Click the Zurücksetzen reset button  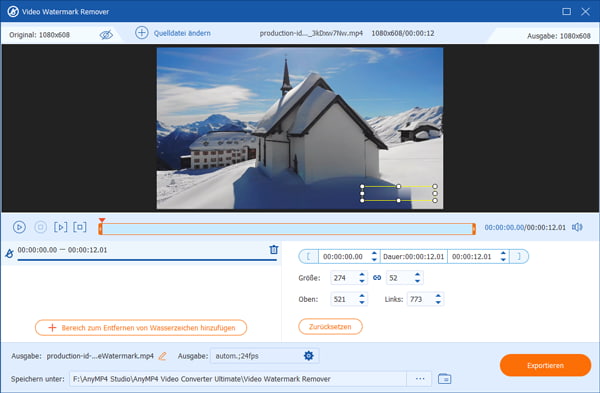coord(330,327)
